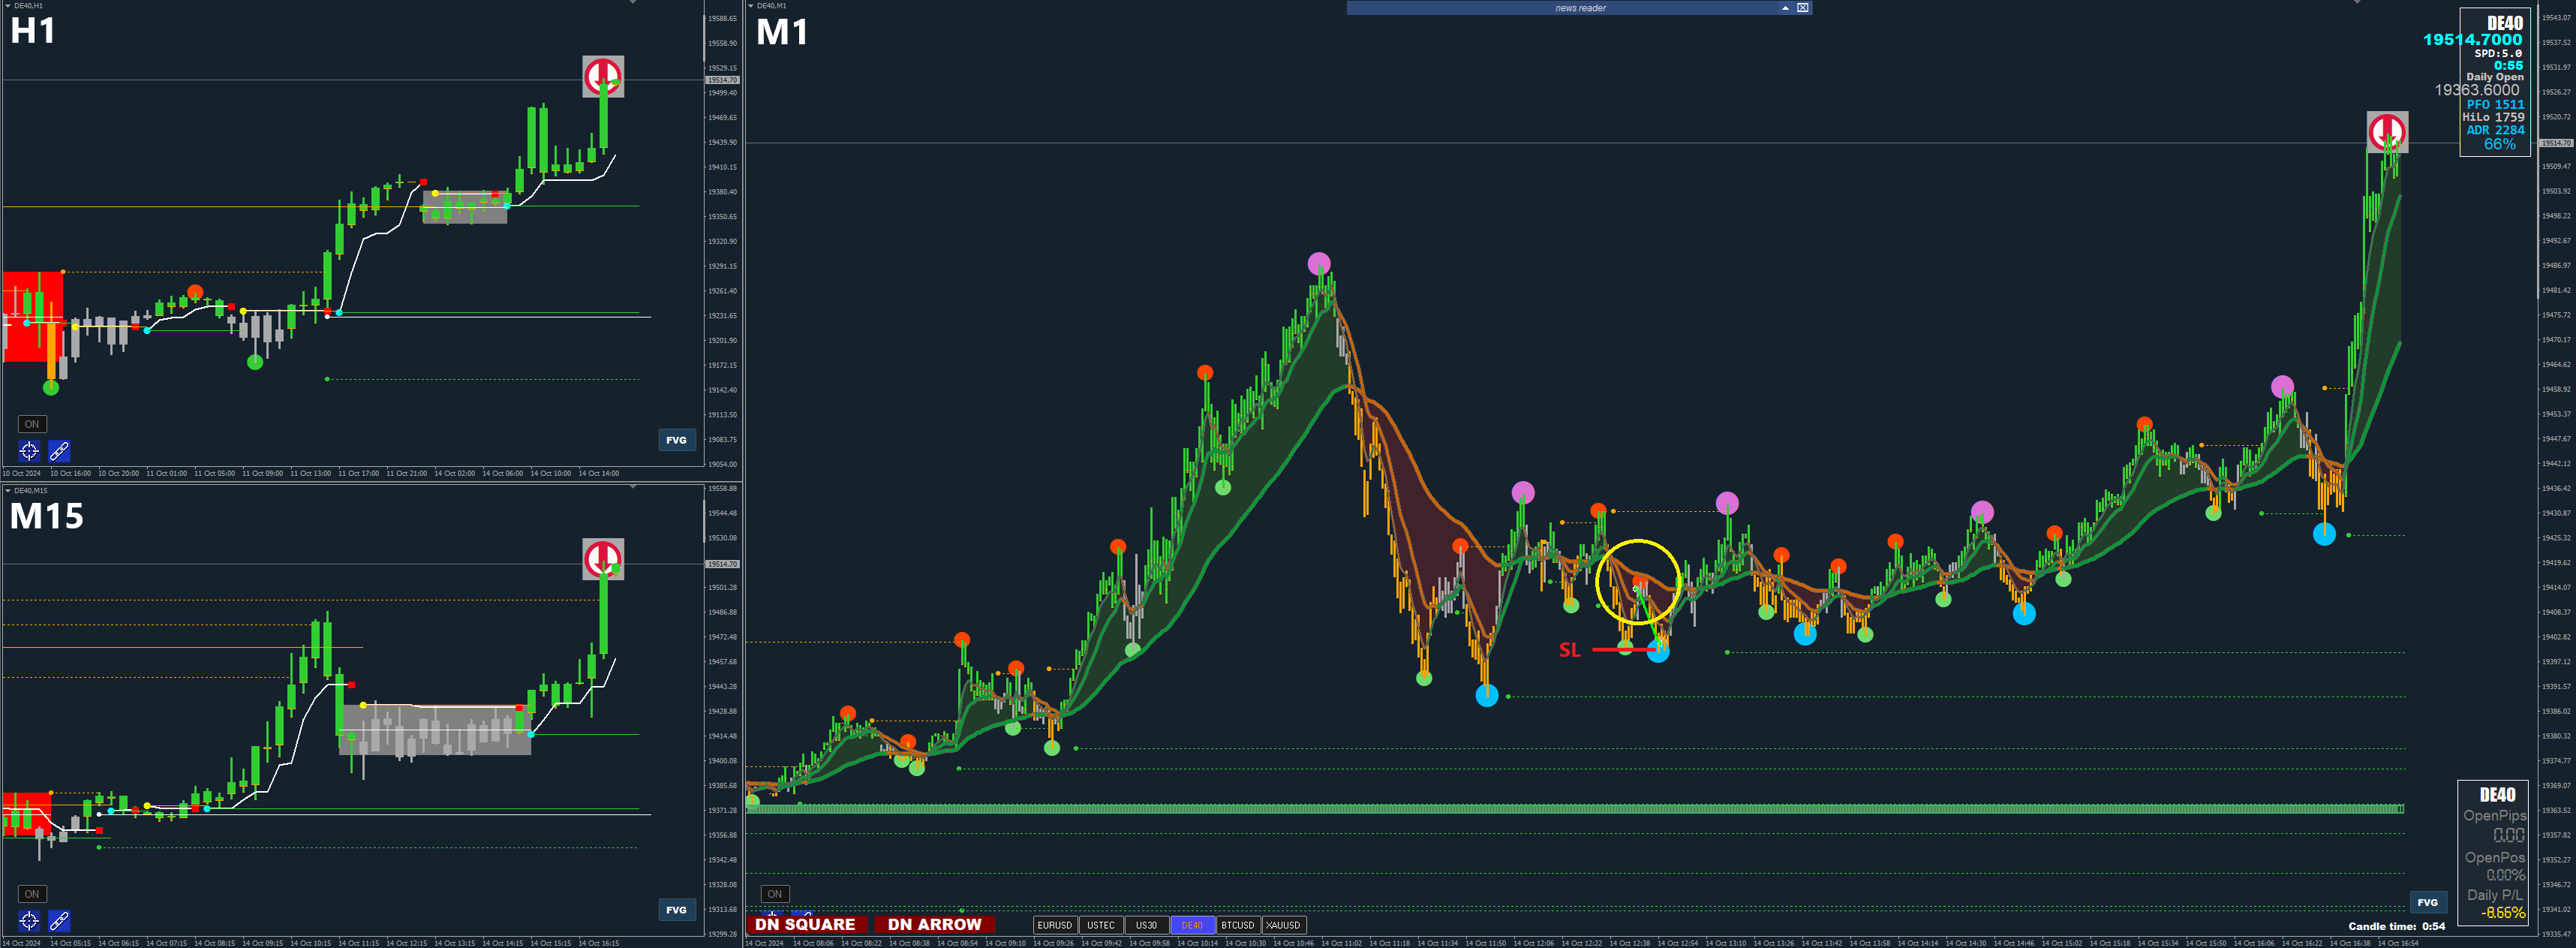Image resolution: width=2576 pixels, height=948 pixels.
Task: Click crosshair icon in H1 chart
Action: click(29, 451)
